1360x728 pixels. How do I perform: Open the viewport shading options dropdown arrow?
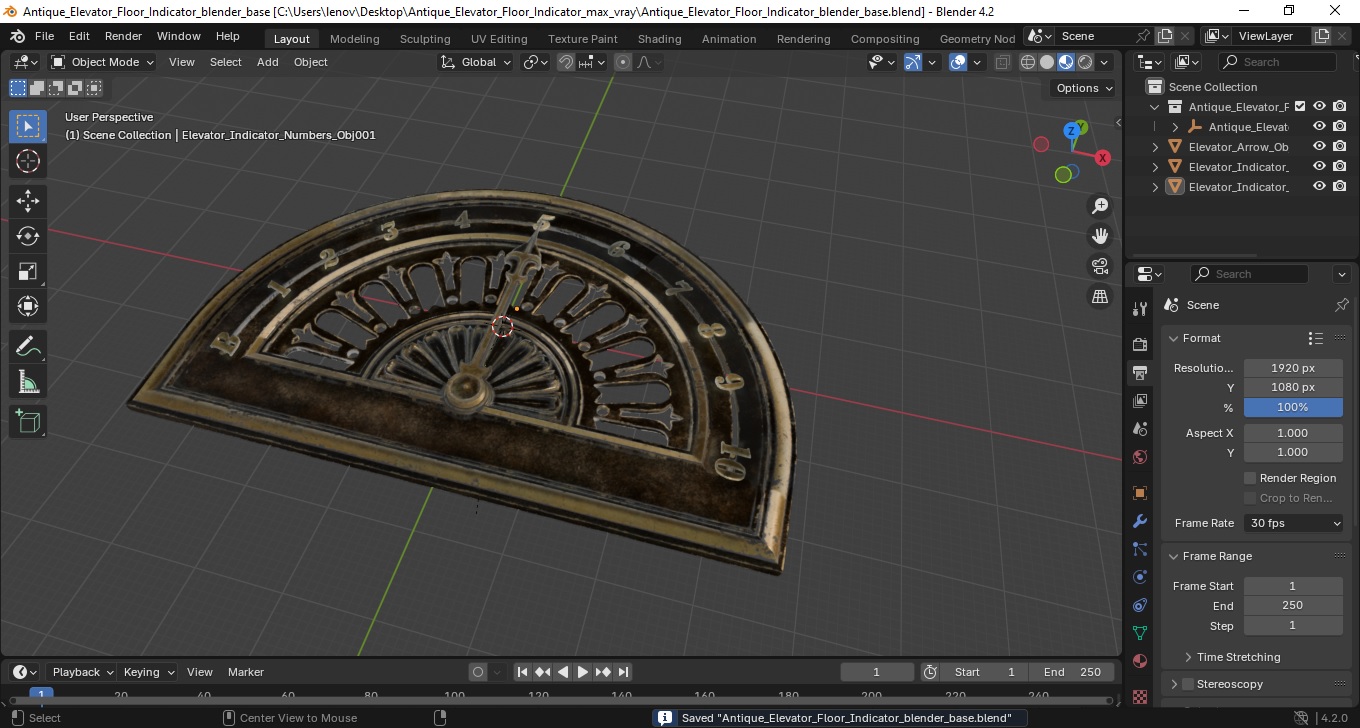1104,62
